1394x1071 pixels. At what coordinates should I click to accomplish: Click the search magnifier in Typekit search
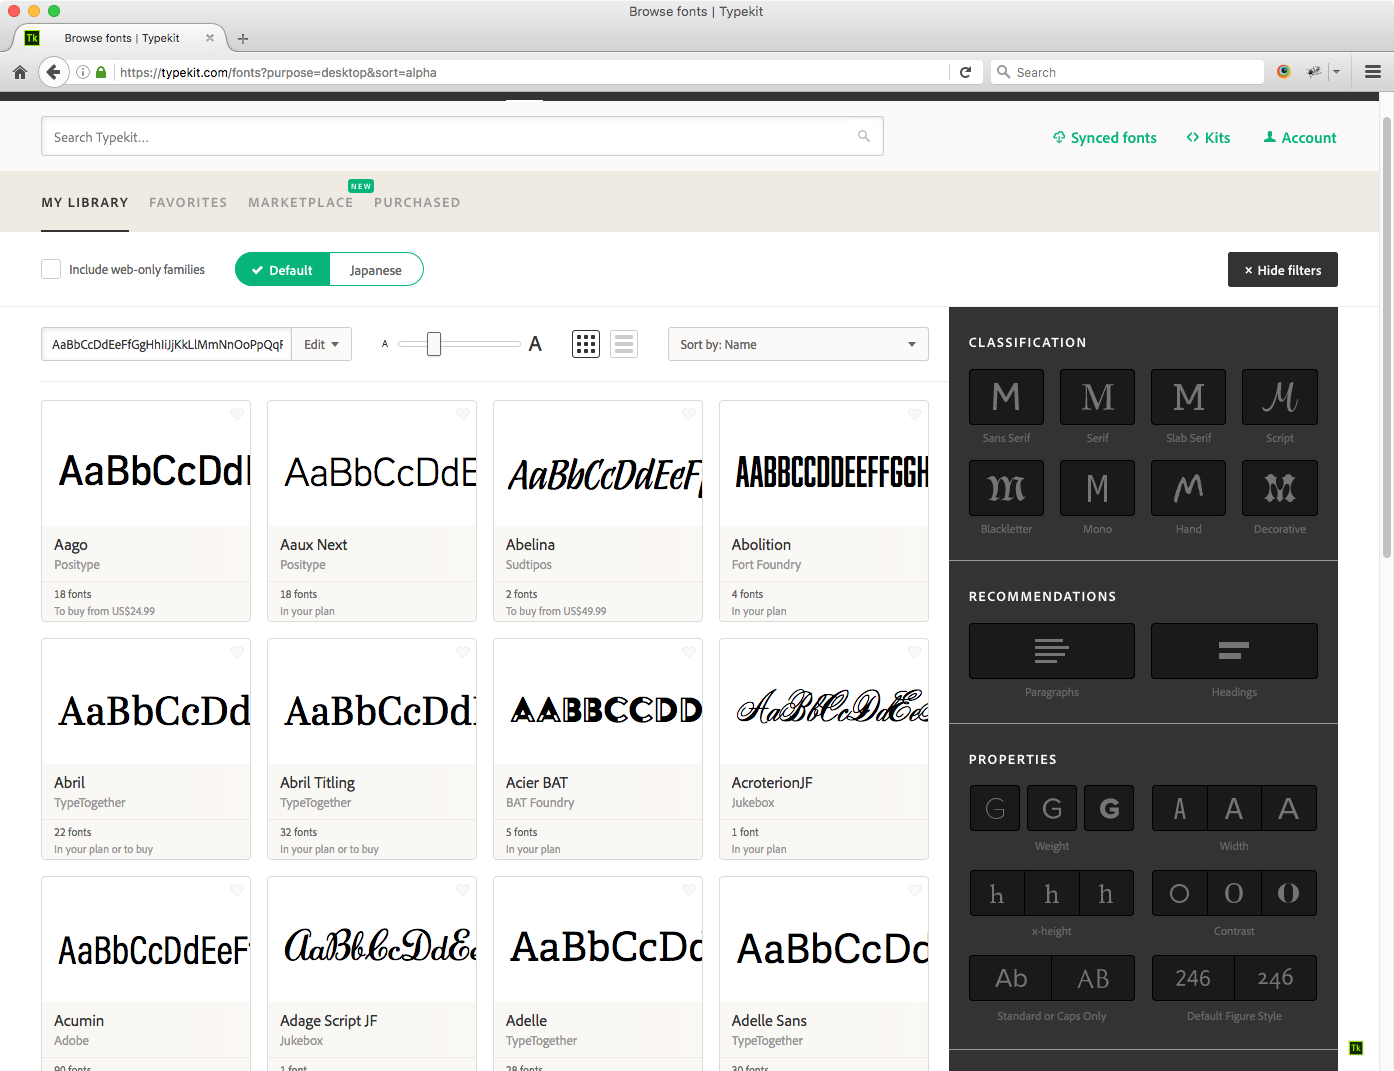pyautogui.click(x=864, y=136)
